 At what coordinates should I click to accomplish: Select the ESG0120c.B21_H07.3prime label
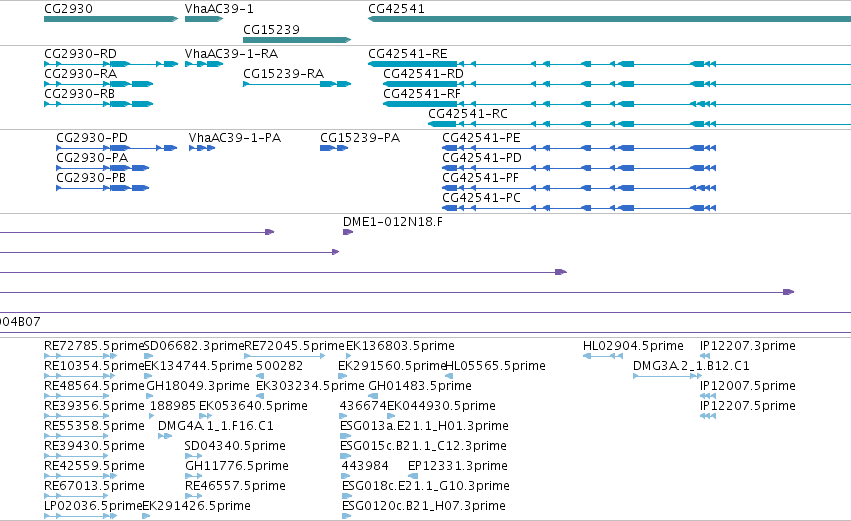tap(424, 507)
